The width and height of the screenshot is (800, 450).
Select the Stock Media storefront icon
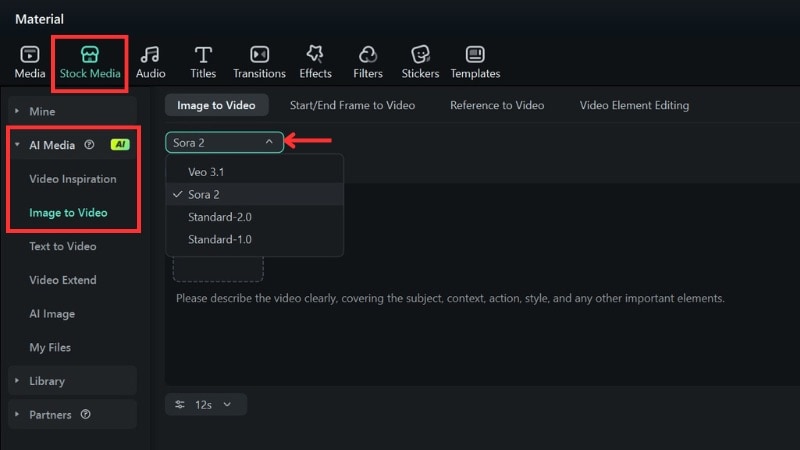[90, 54]
